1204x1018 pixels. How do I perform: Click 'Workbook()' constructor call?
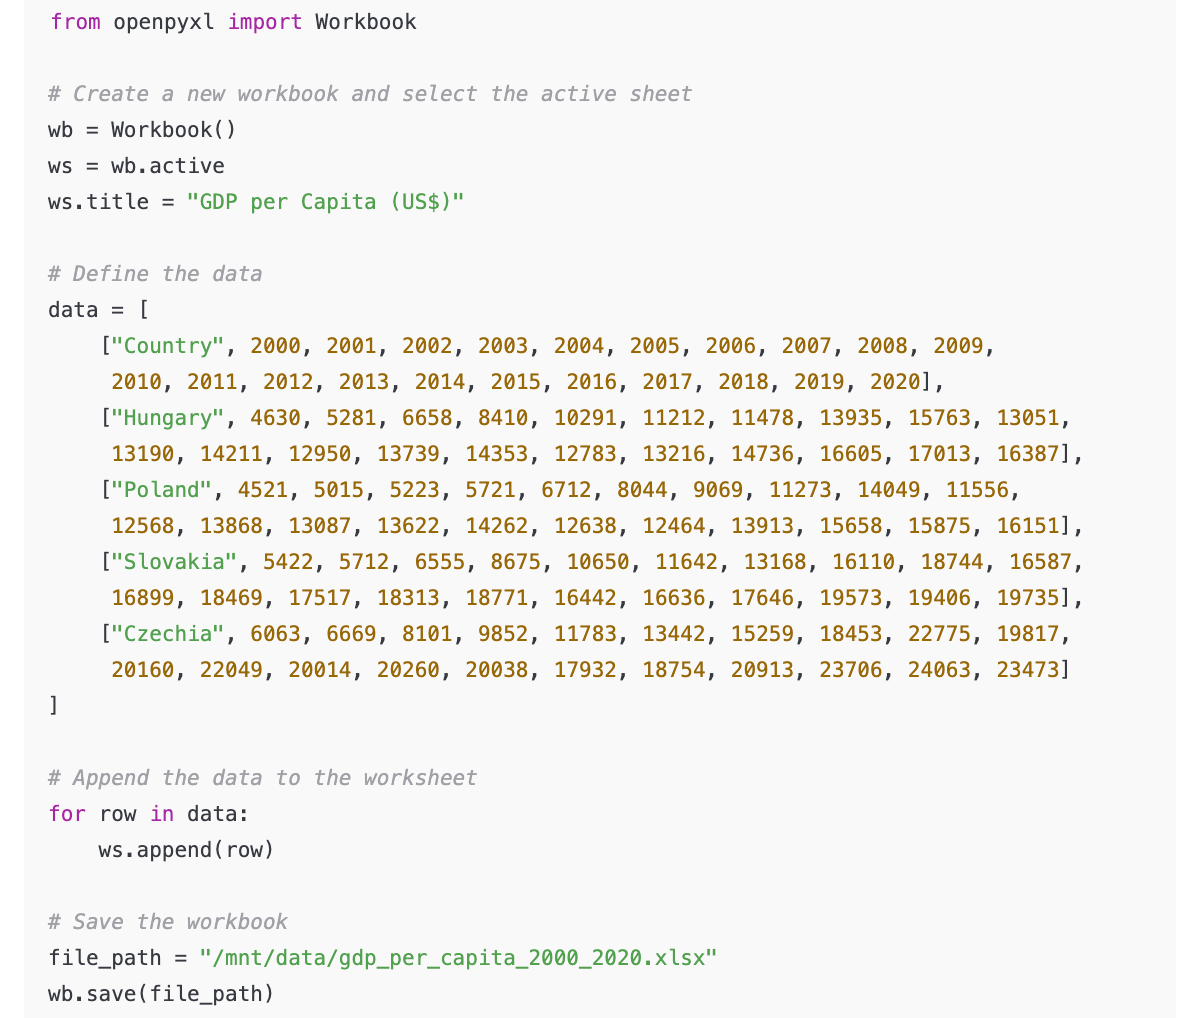(x=173, y=130)
